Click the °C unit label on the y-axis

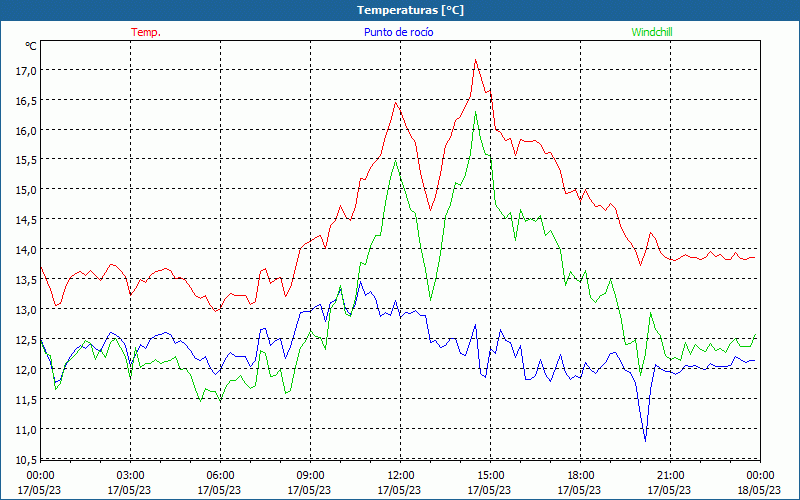[31, 46]
